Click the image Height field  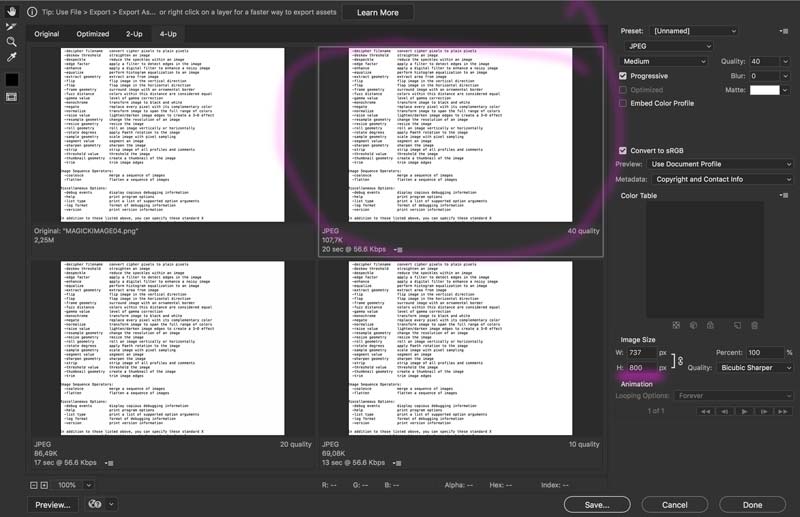pyautogui.click(x=641, y=367)
